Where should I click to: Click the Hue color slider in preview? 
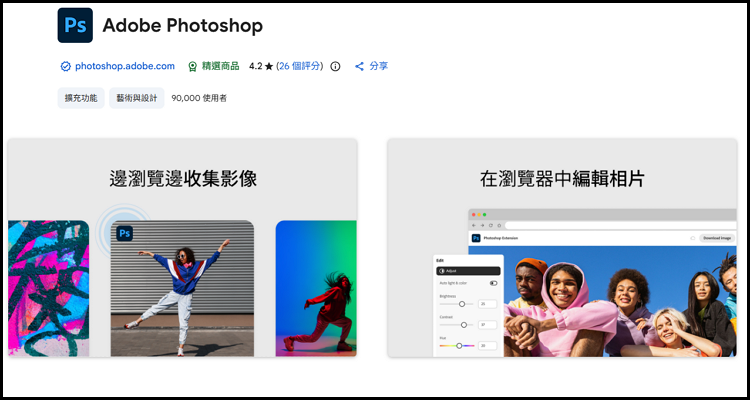coord(456,345)
